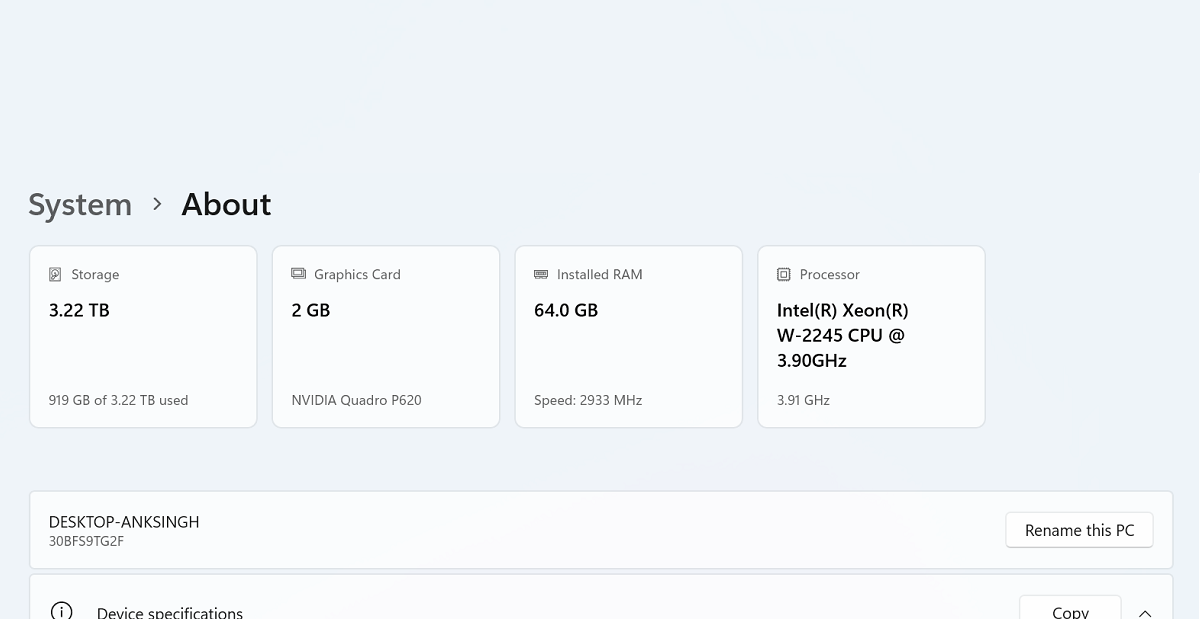
Task: Click the NVIDIA Quadro P620 label
Action: [356, 400]
